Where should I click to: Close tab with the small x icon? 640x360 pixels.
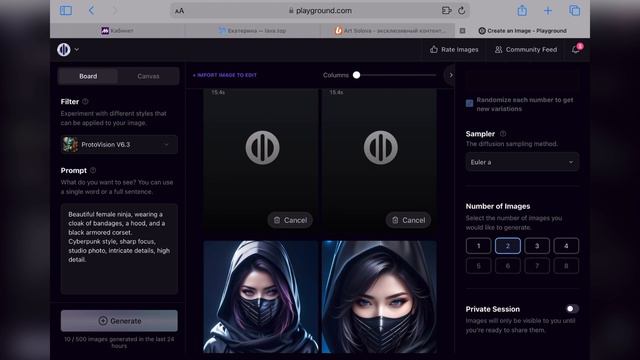point(462,31)
